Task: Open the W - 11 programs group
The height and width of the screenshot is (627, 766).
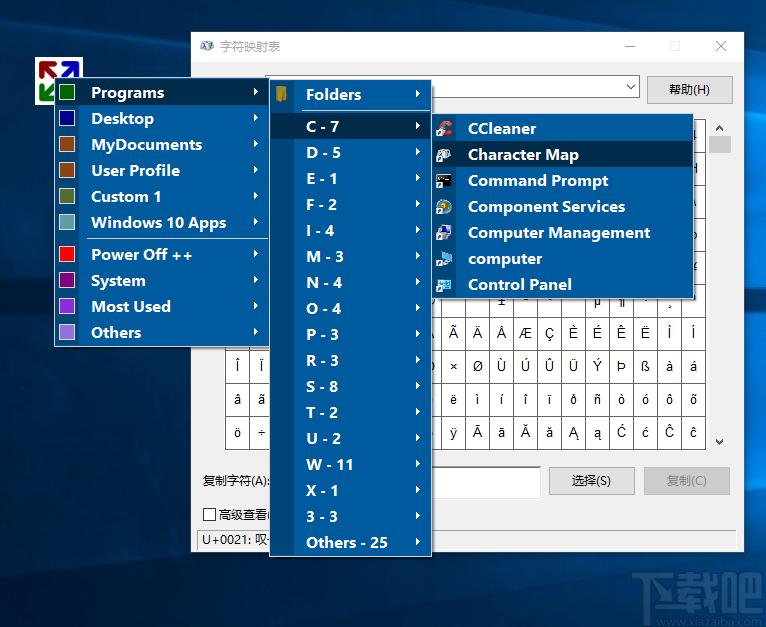Action: tap(351, 464)
